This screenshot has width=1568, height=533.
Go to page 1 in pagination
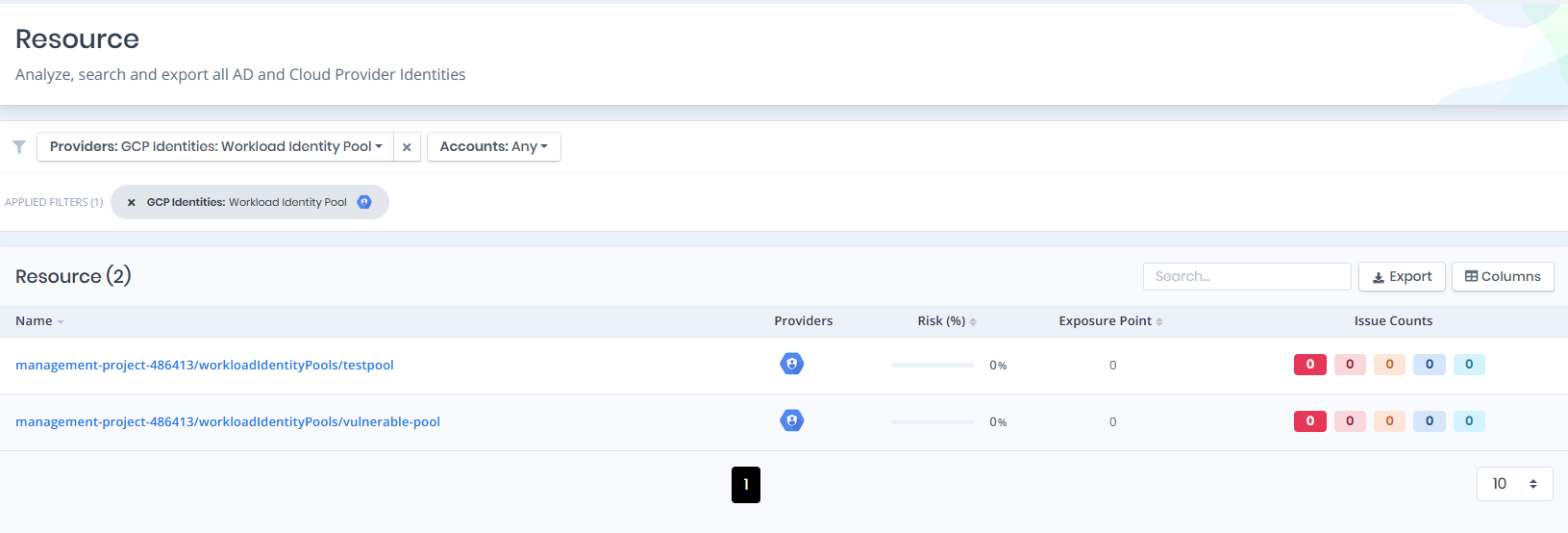pyautogui.click(x=746, y=485)
